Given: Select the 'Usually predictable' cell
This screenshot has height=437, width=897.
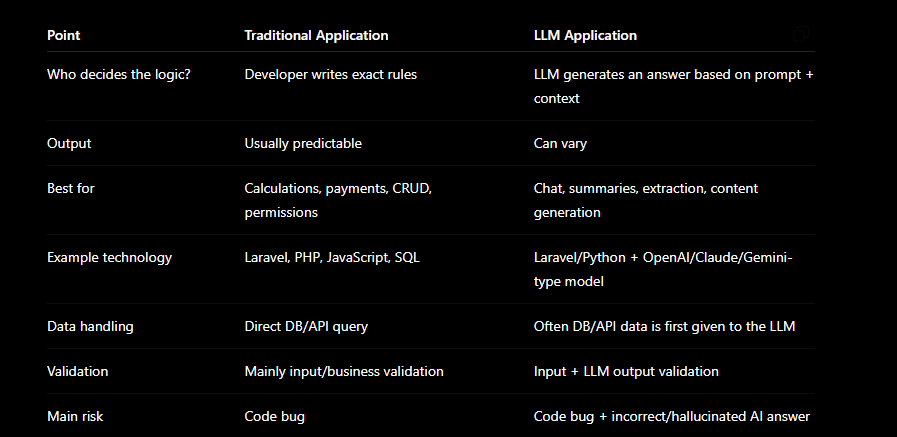Looking at the screenshot, I should coord(303,143).
